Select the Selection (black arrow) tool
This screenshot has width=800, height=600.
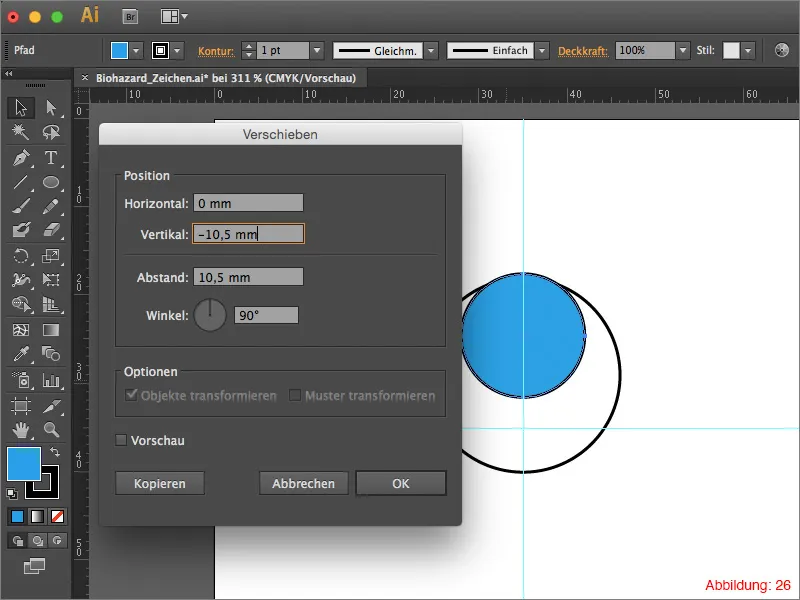21,108
